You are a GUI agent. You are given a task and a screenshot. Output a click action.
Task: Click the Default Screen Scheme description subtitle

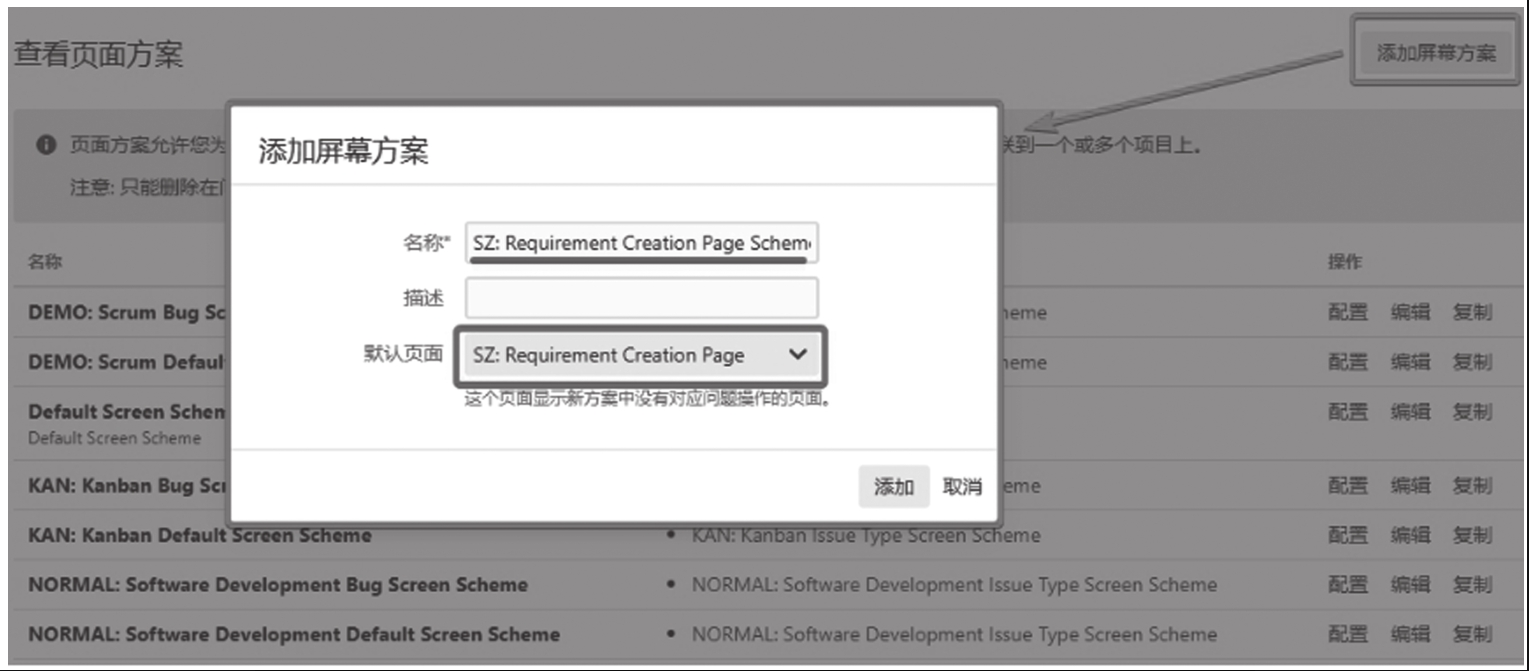tap(114, 438)
